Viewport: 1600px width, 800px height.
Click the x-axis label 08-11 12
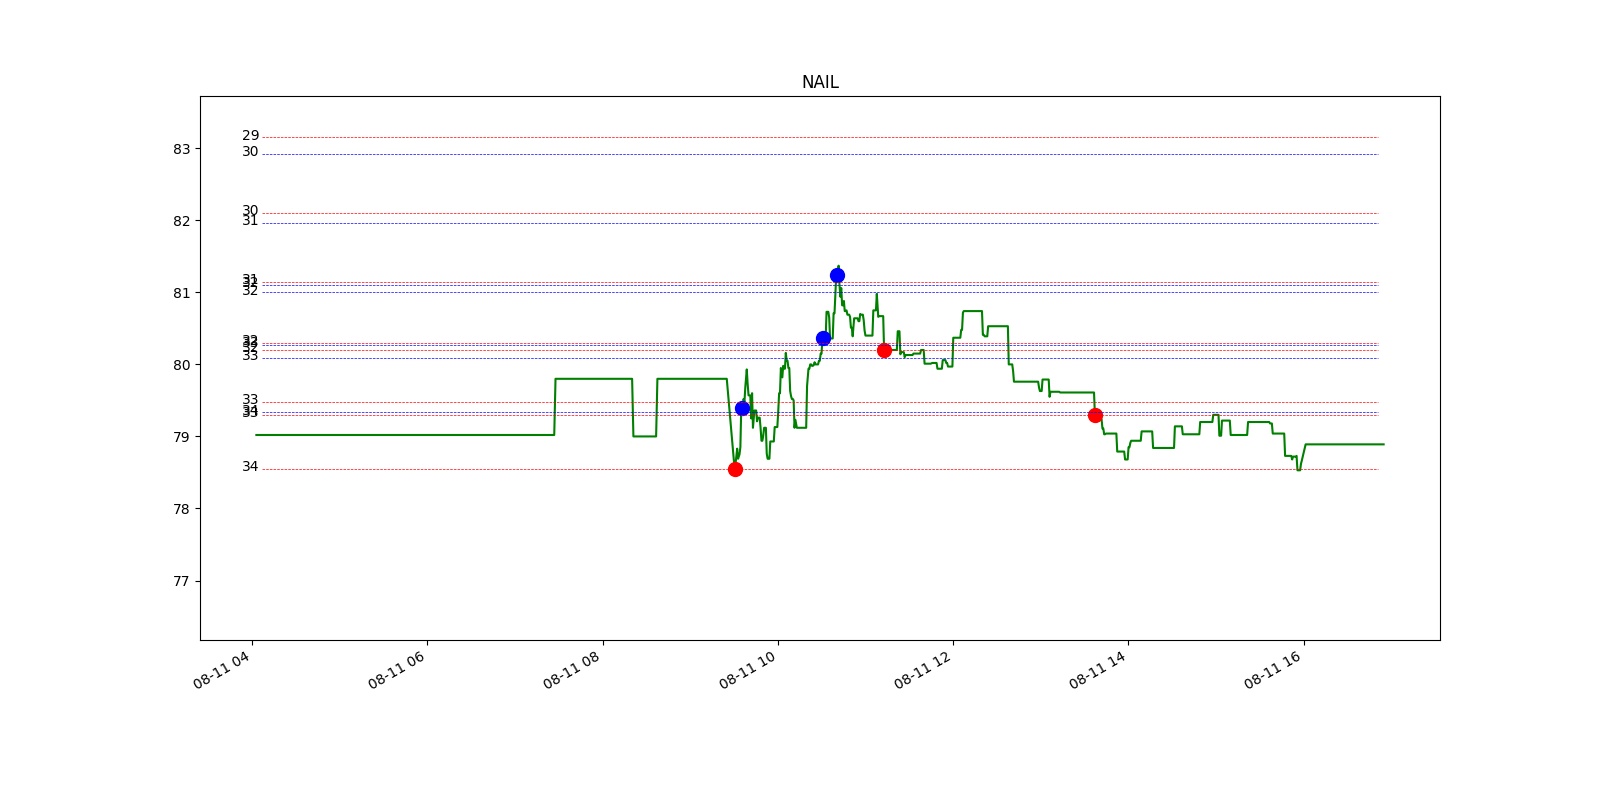[922, 669]
